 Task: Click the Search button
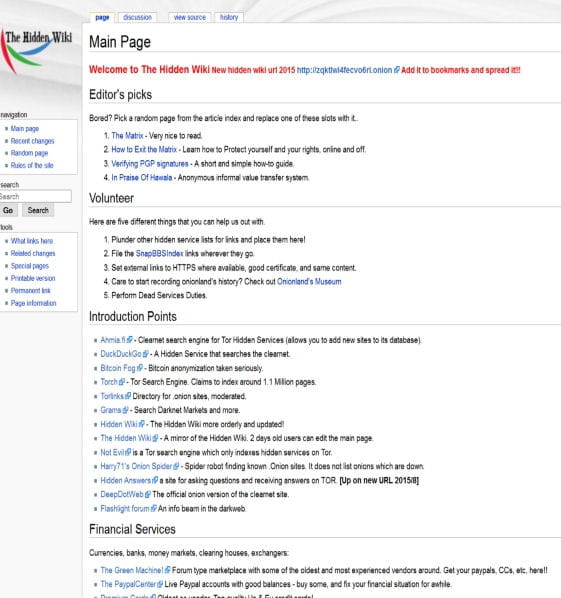(38, 210)
